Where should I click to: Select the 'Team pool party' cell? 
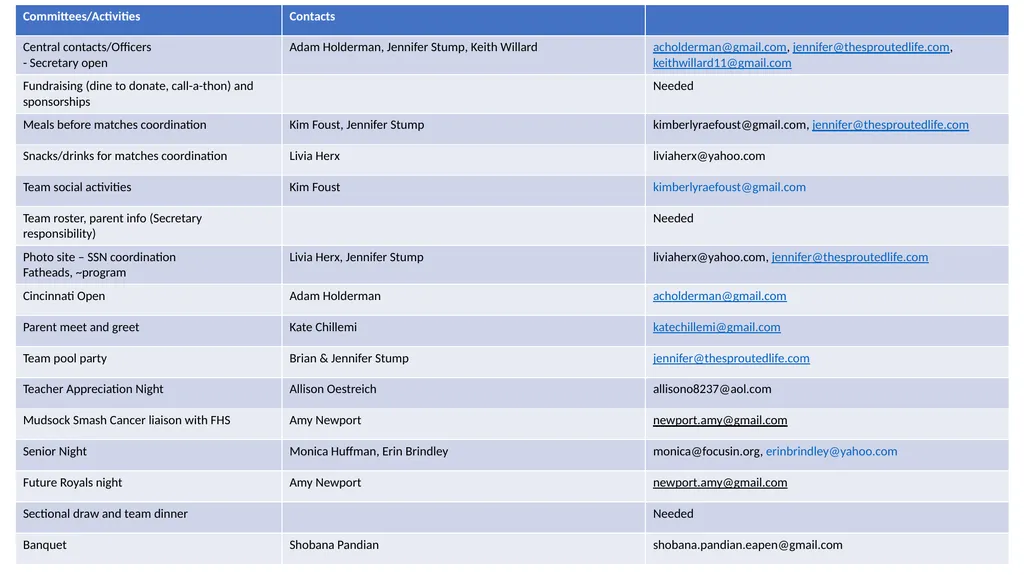click(149, 362)
